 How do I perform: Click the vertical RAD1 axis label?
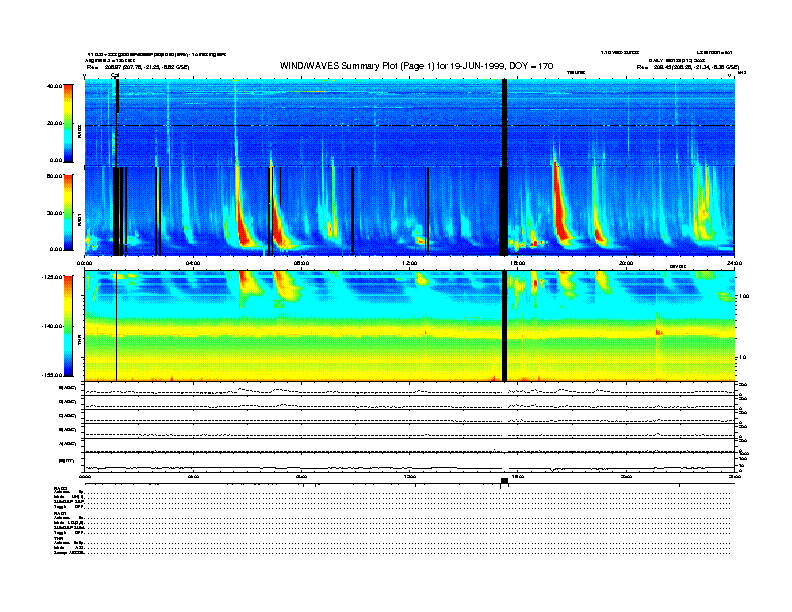[79, 219]
